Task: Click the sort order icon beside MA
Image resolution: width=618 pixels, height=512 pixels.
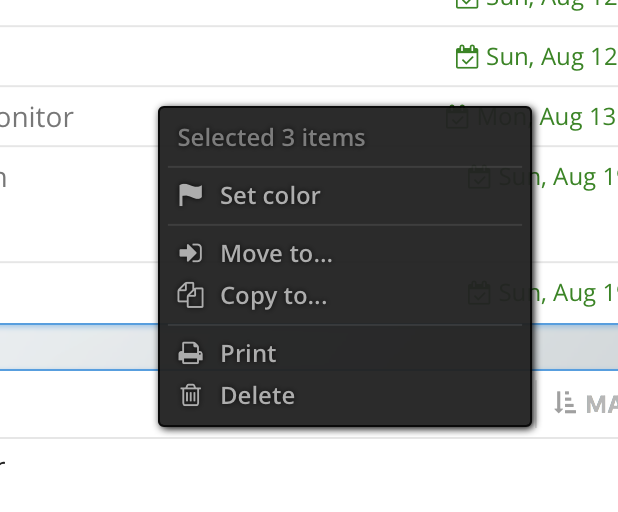Action: pos(565,402)
